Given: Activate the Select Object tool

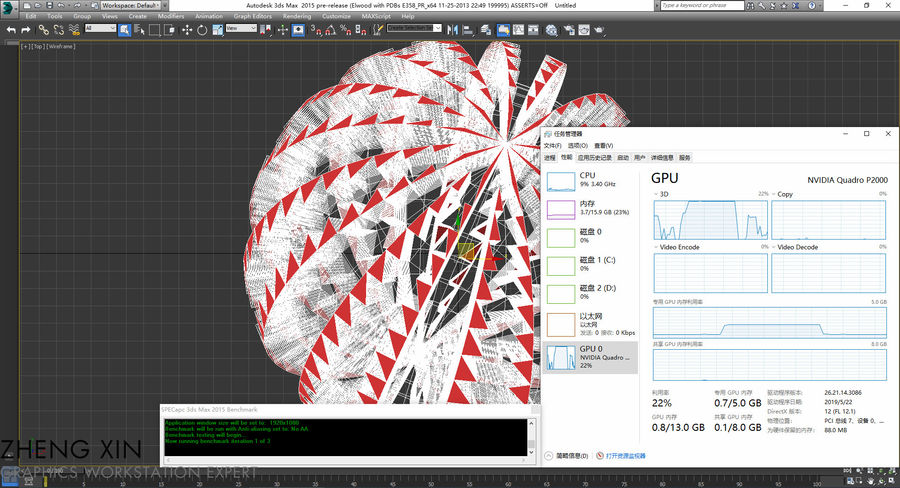Looking at the screenshot, I should coord(125,30).
